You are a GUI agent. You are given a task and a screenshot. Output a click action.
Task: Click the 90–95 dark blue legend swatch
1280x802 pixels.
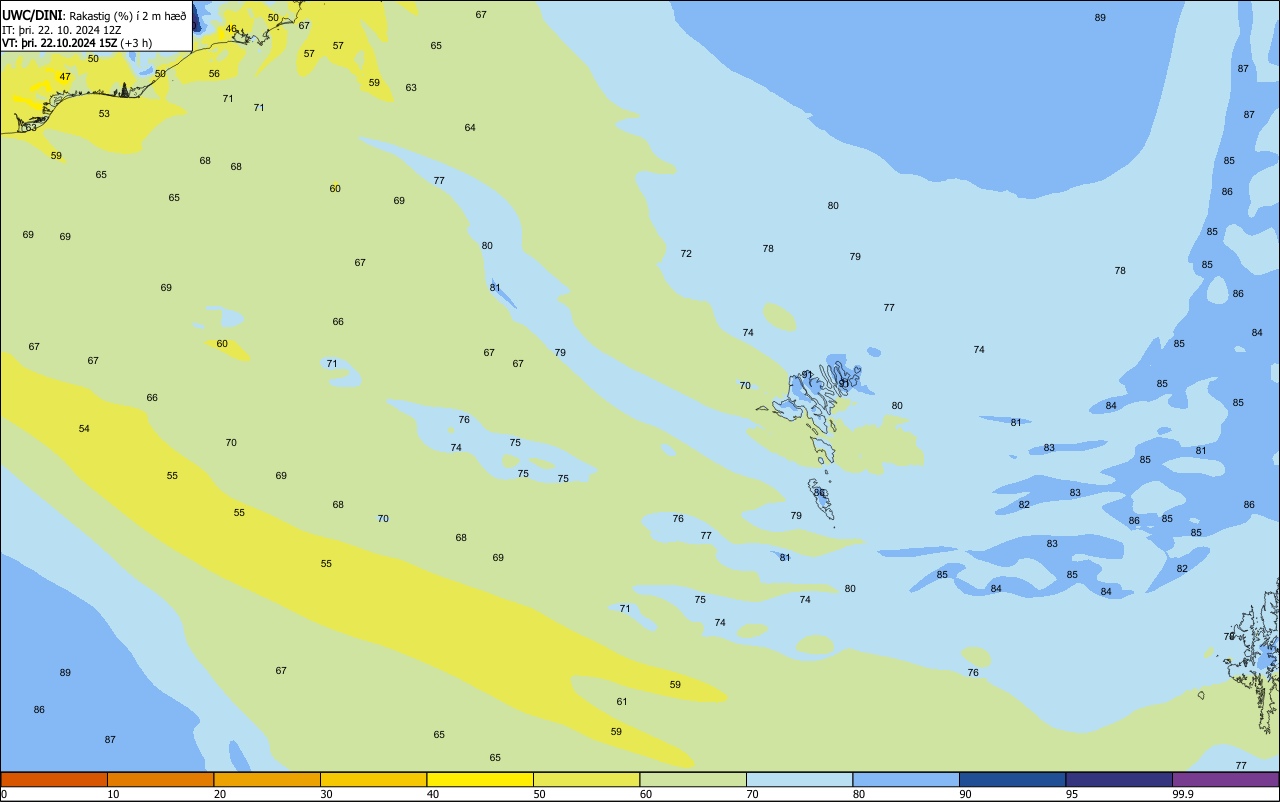point(1012,779)
